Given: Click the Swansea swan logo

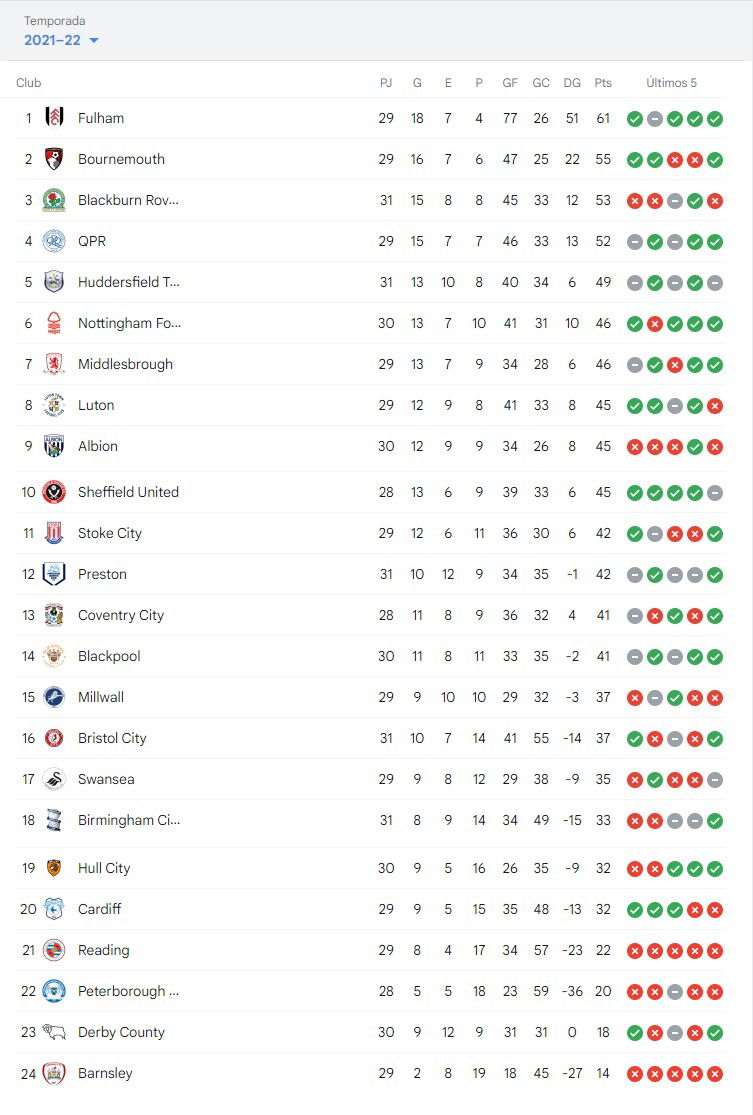Looking at the screenshot, I should tap(54, 779).
